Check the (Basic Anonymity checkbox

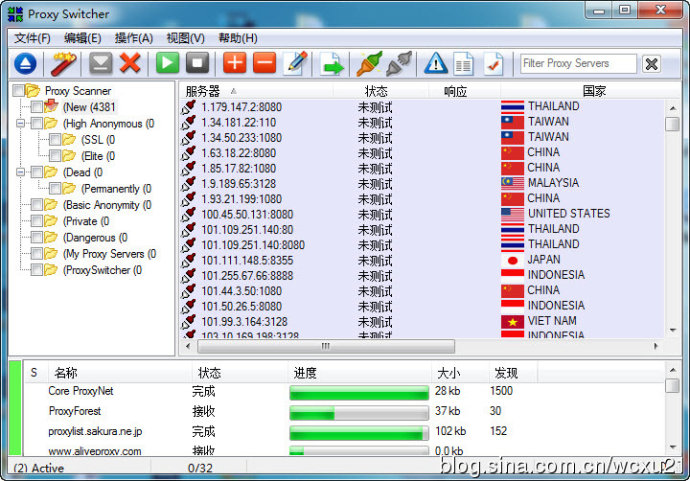pyautogui.click(x=37, y=205)
